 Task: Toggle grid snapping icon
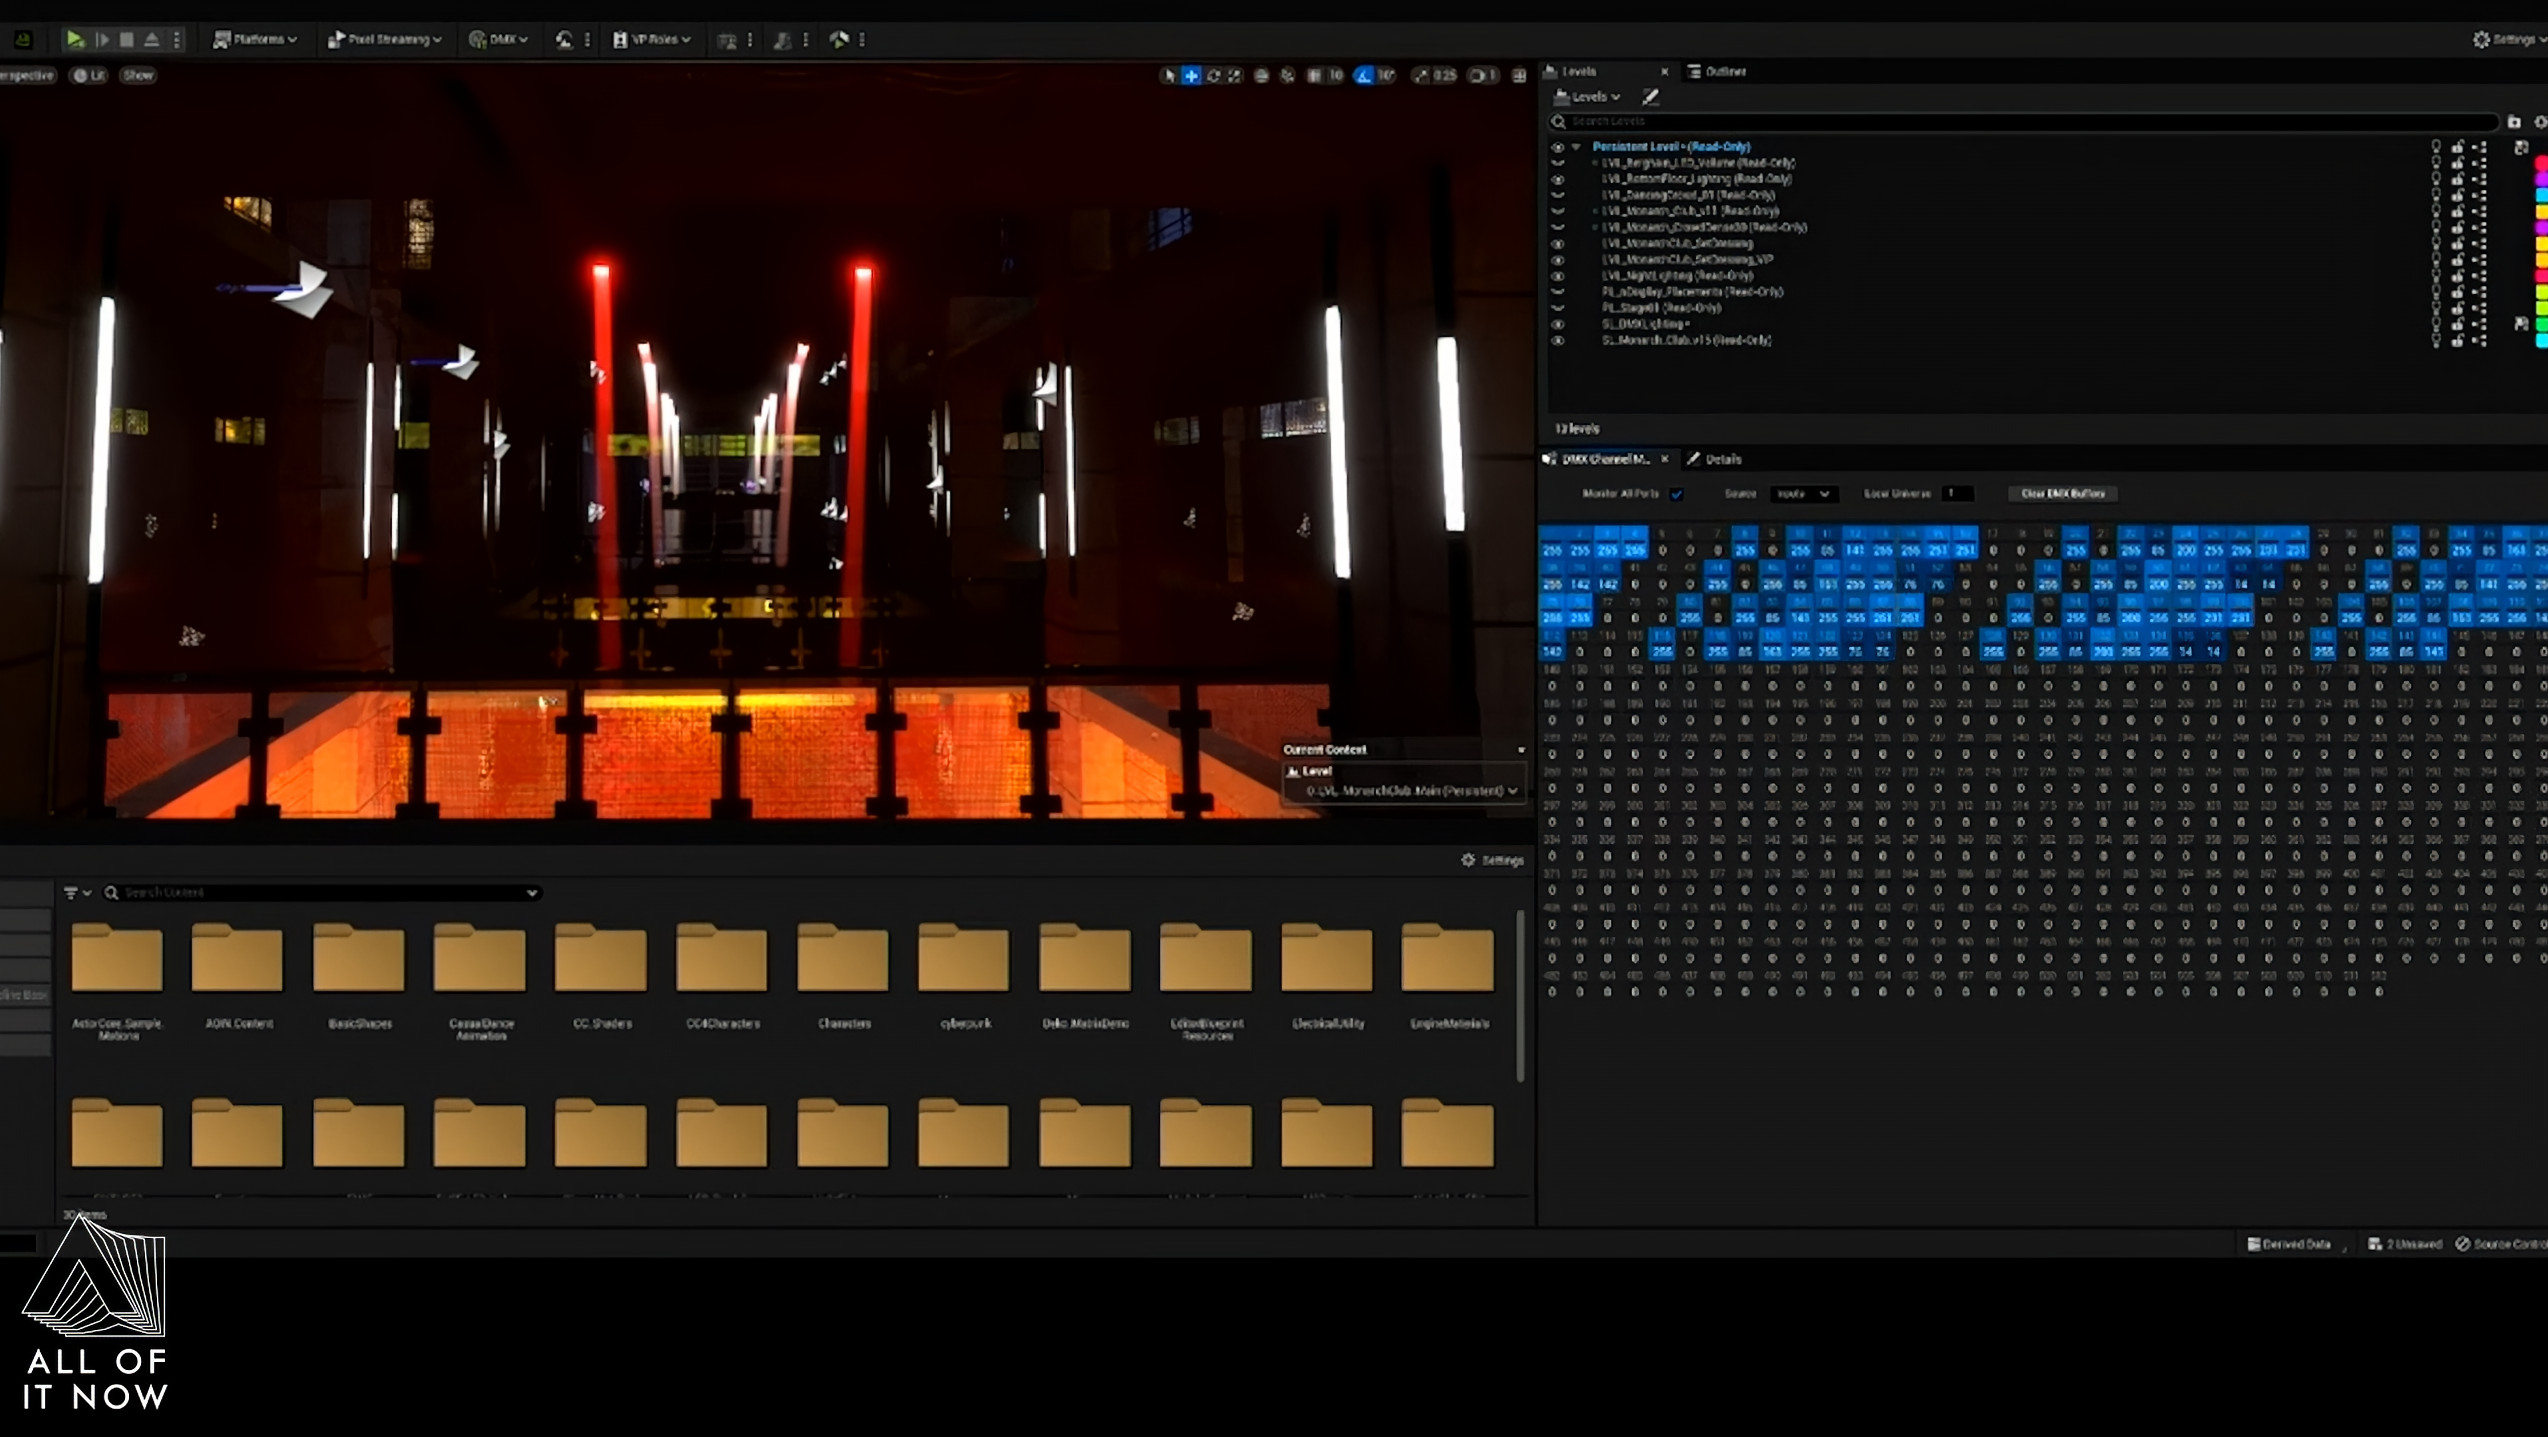click(x=1314, y=75)
